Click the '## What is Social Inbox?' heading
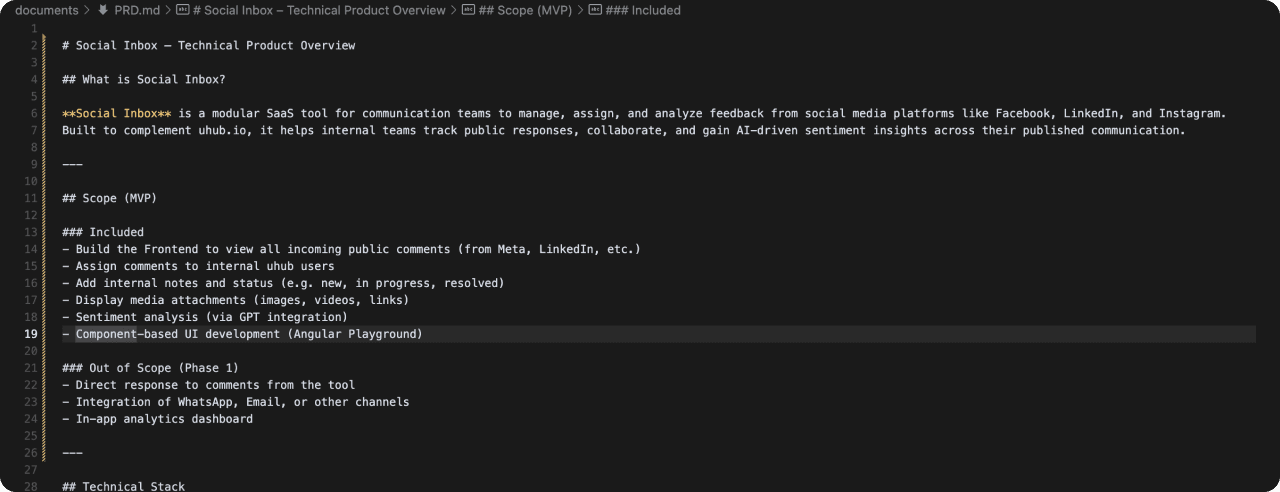 point(143,79)
